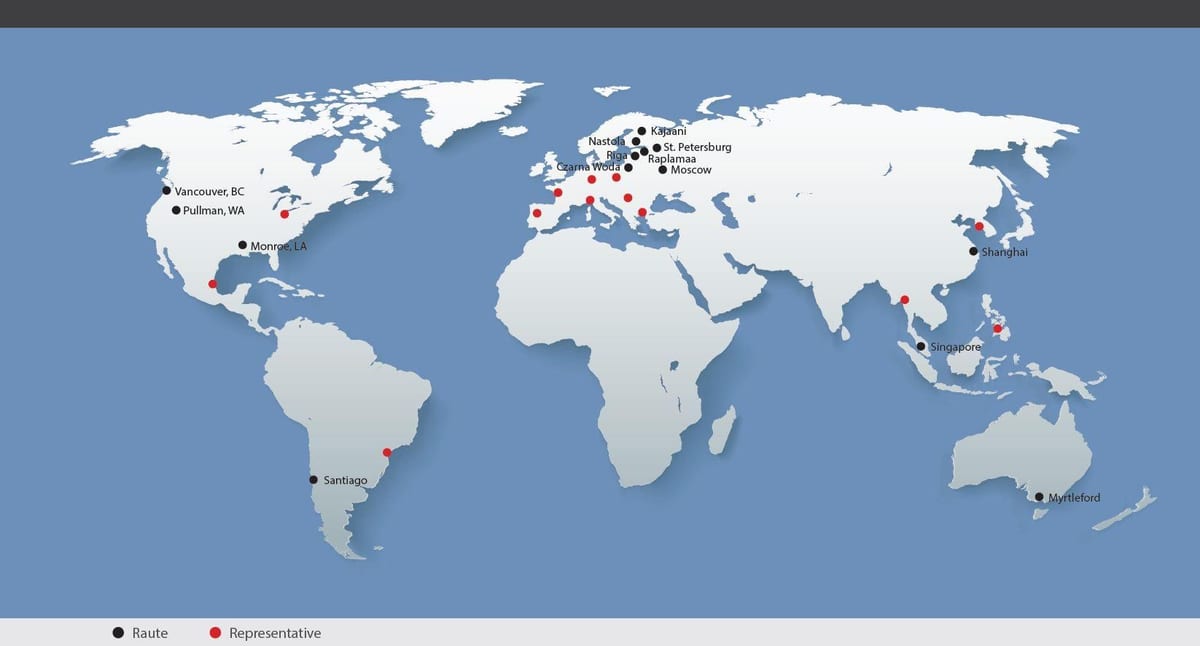Click the Kajaani marker in Finland
Image resolution: width=1200 pixels, height=646 pixels.
pyautogui.click(x=641, y=131)
